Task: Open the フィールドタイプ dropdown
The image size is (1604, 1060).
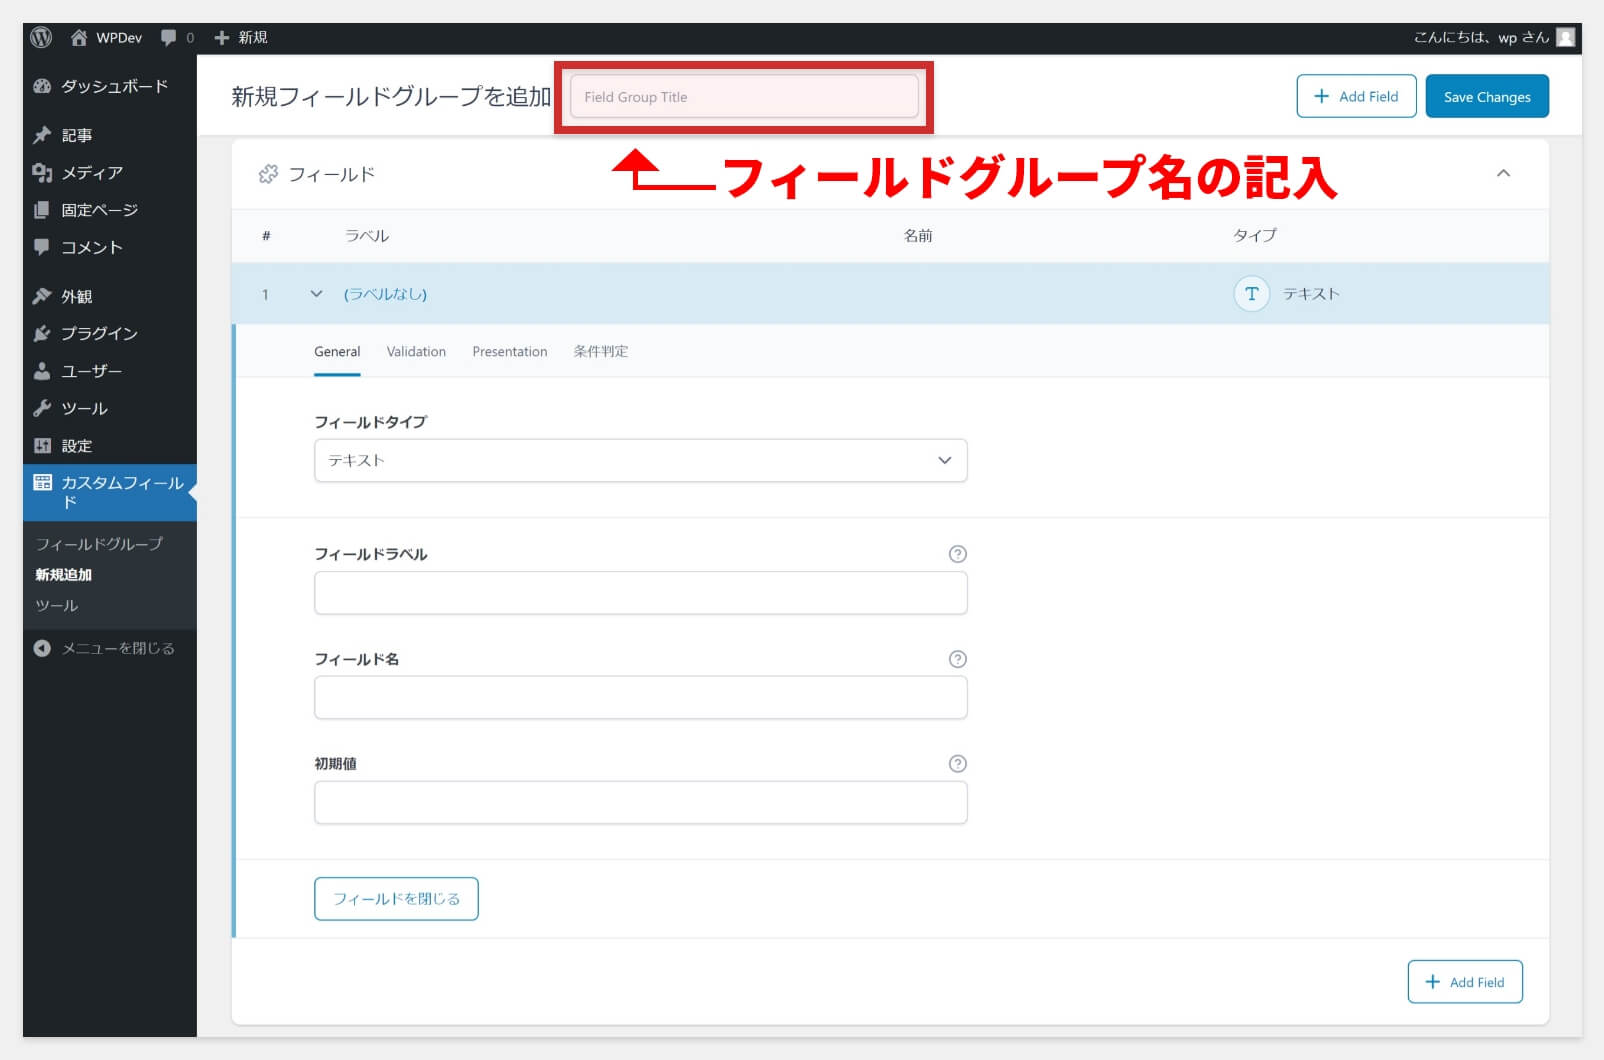Action: [x=640, y=460]
